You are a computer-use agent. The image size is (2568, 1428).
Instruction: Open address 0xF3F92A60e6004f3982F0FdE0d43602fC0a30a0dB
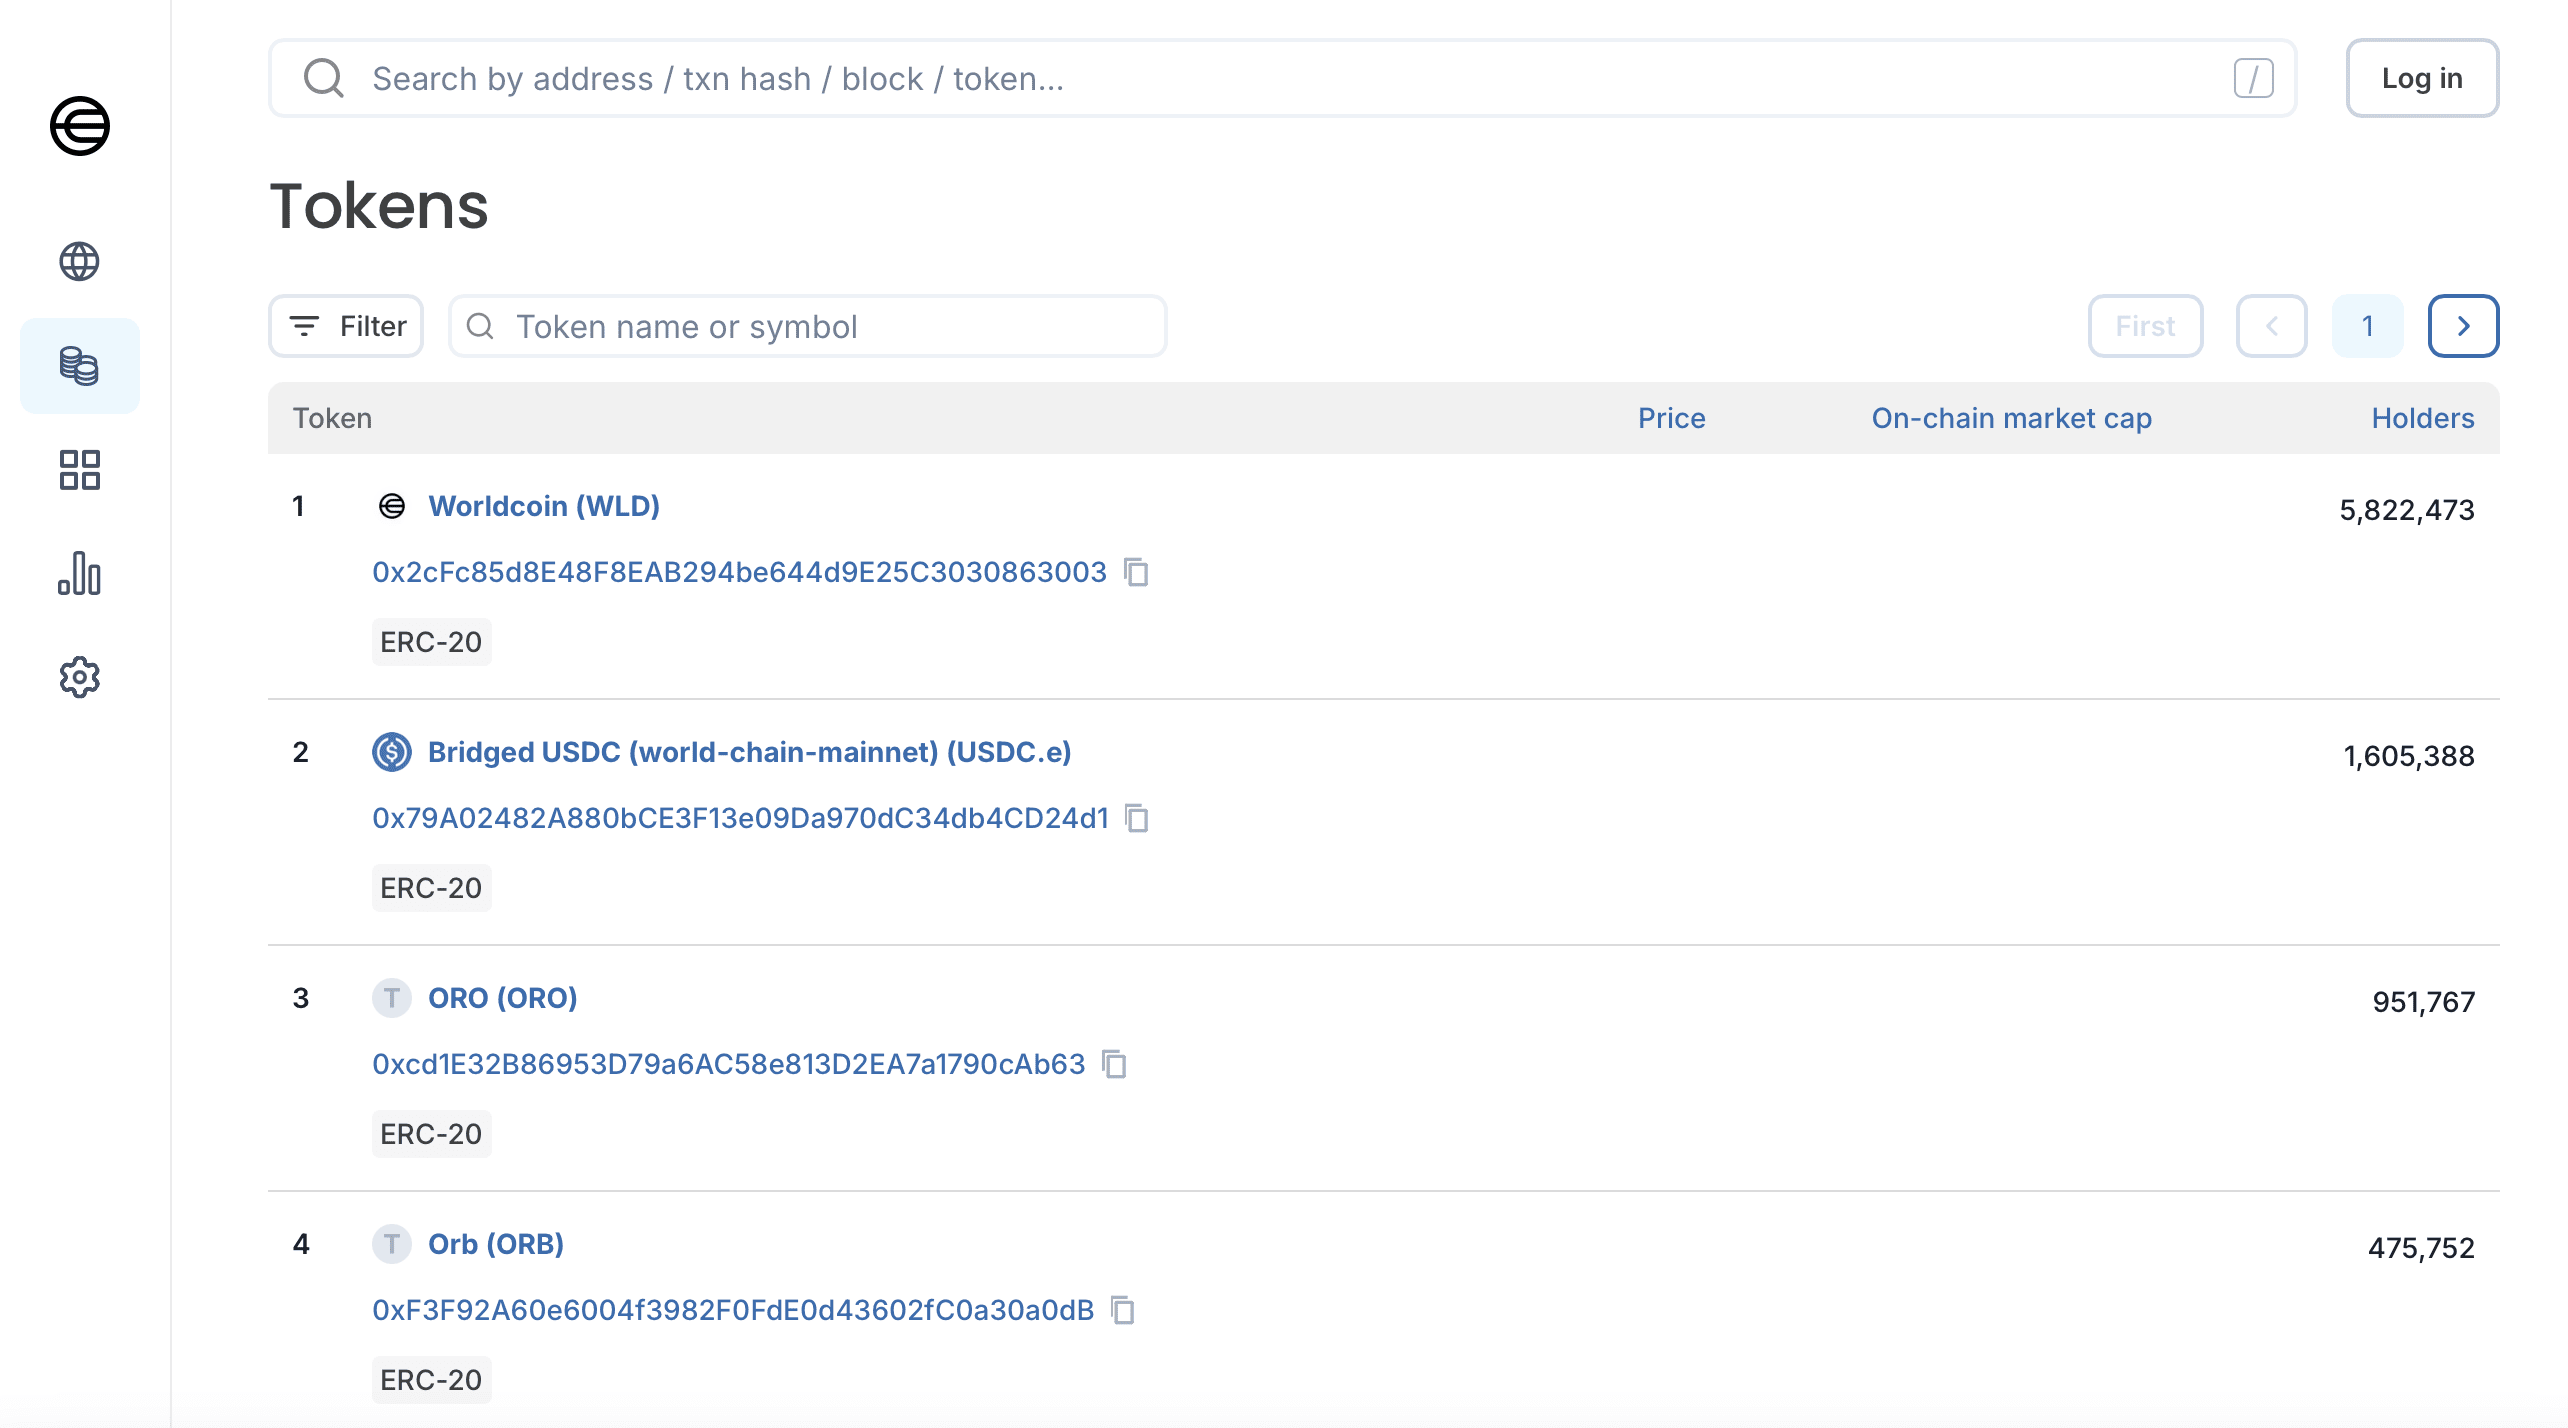tap(733, 1310)
